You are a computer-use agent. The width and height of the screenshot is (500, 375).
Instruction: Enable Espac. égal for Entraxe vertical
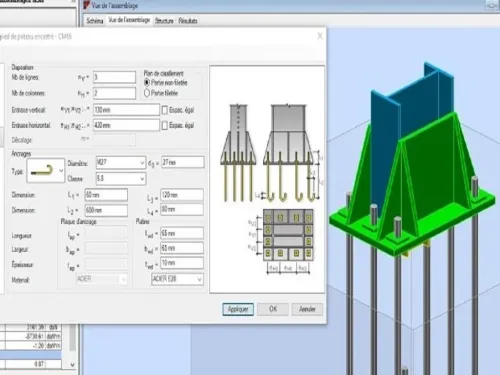(x=165, y=110)
